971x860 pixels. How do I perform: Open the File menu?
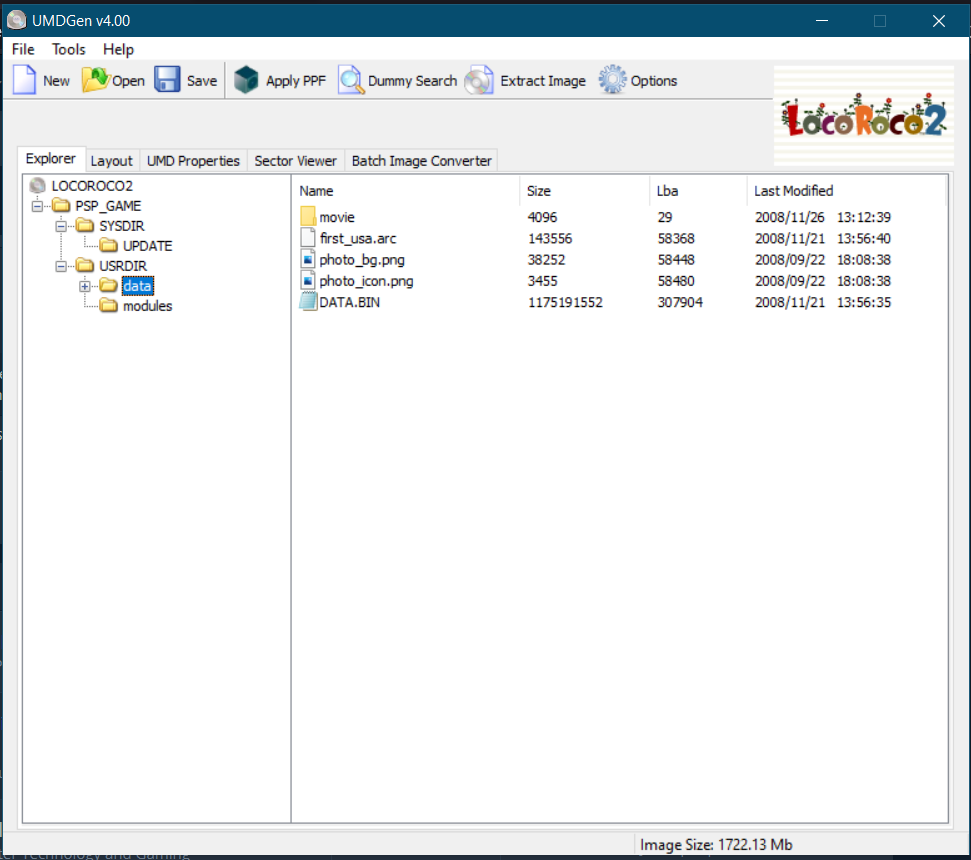(x=23, y=49)
